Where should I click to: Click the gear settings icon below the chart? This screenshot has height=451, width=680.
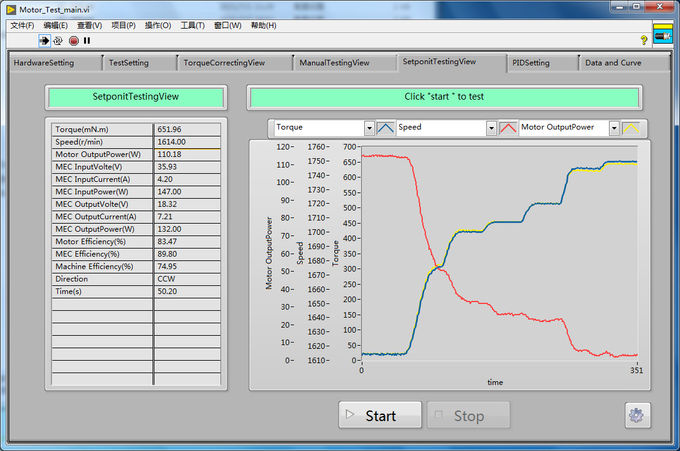coord(637,415)
